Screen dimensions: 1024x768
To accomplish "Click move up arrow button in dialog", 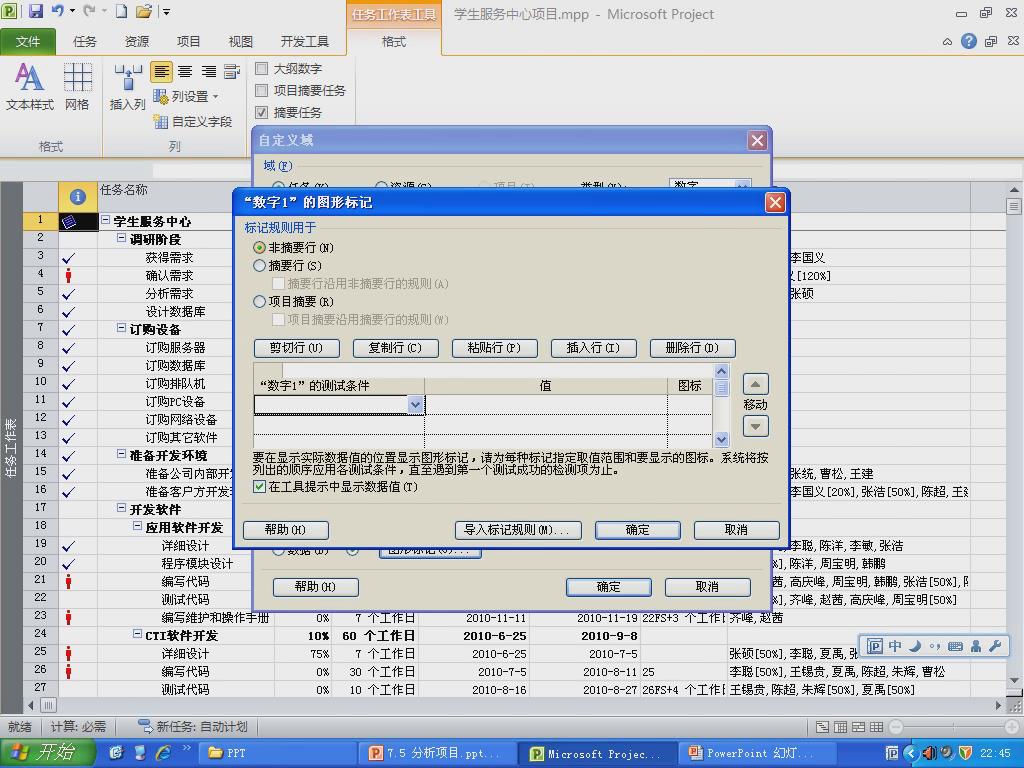I will (756, 384).
